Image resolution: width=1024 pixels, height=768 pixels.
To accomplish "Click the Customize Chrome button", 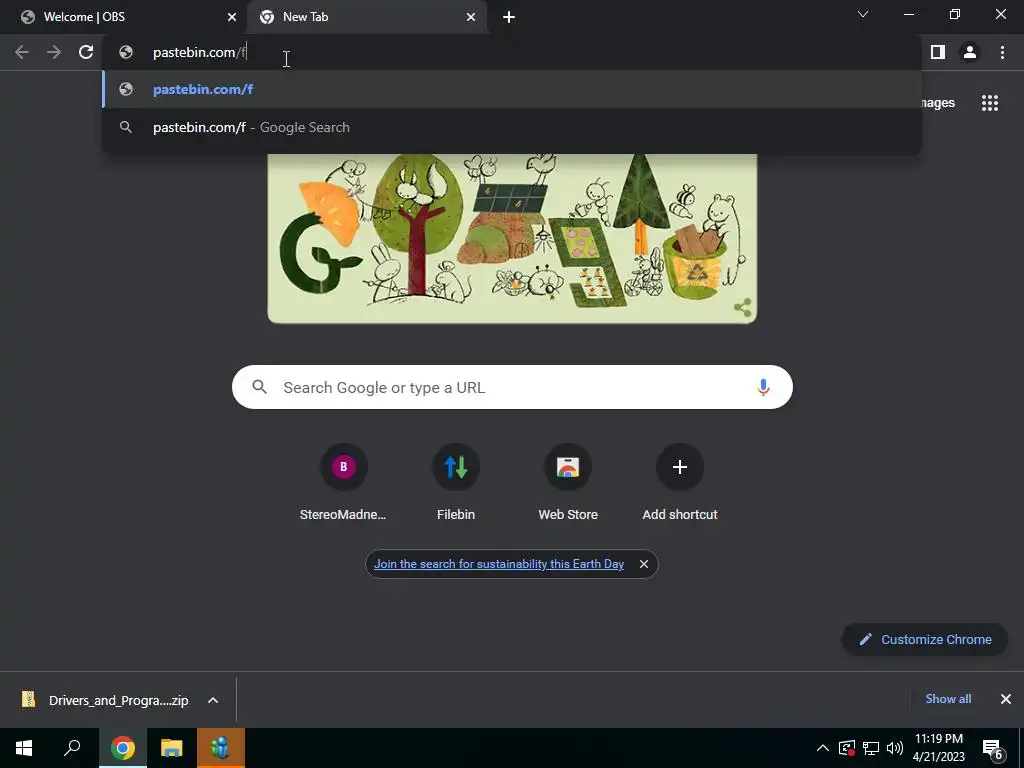I will tap(925, 639).
